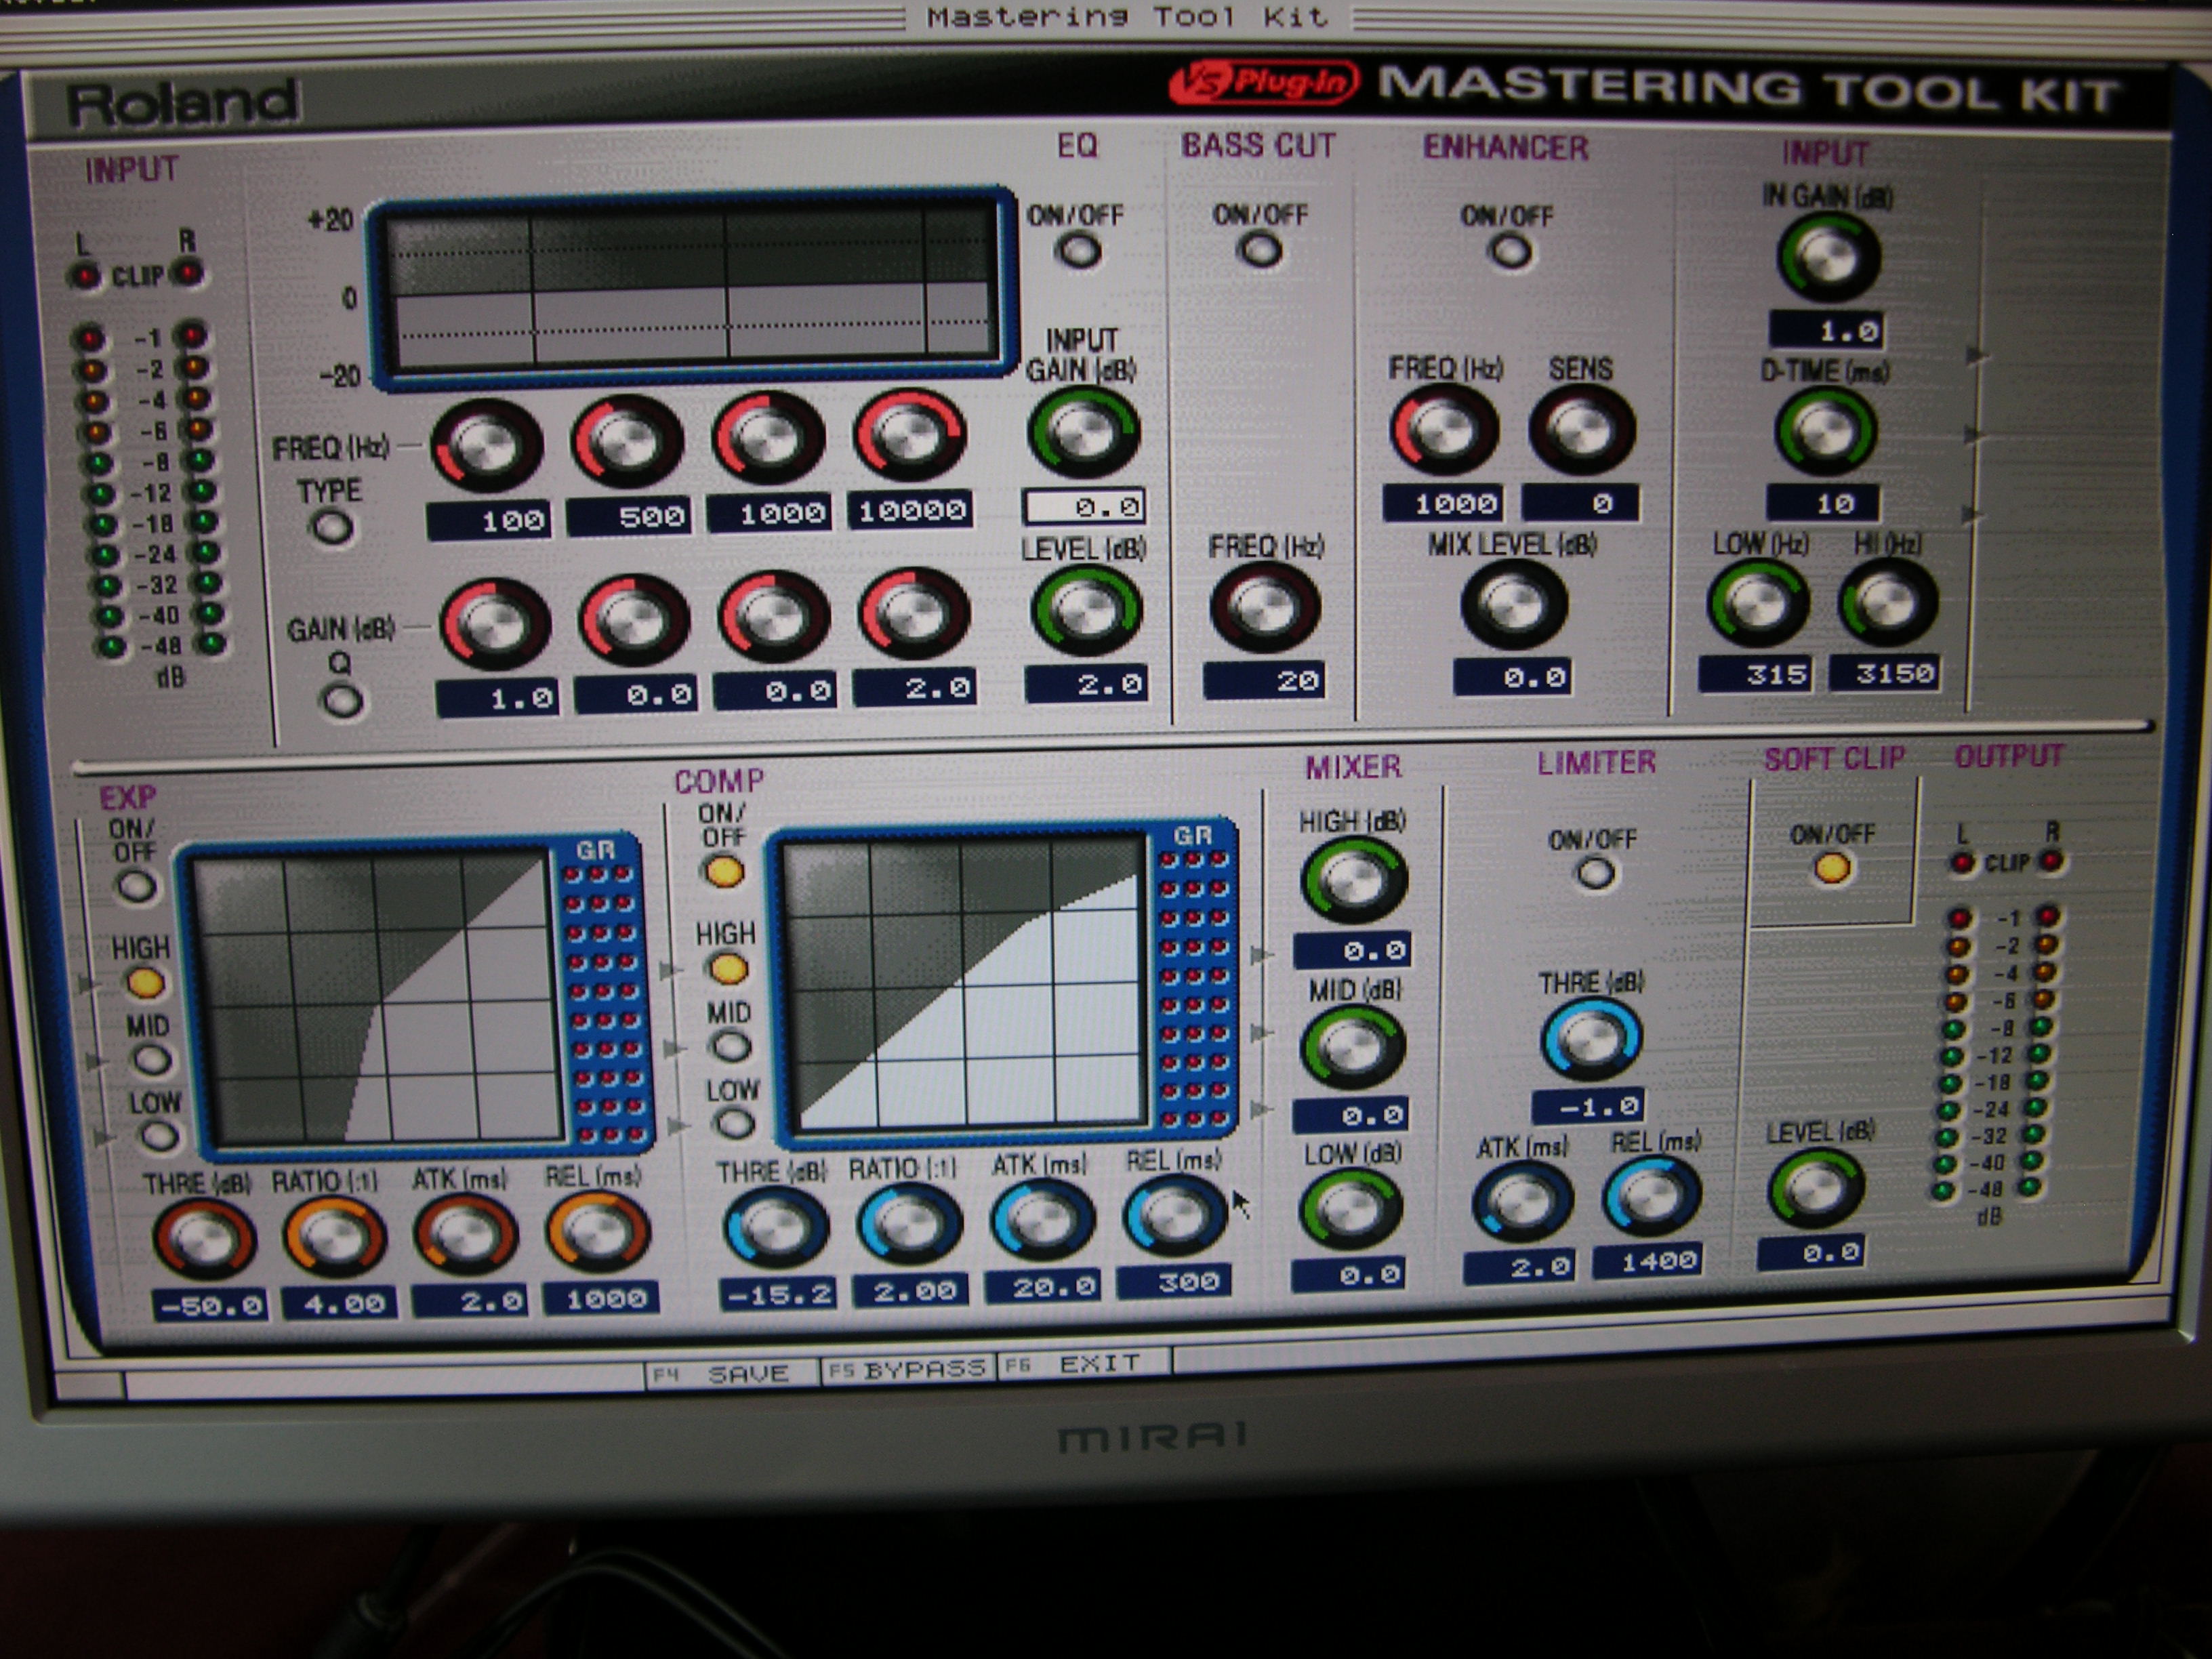Click the EQ Input Gain value field 0.0
2212x1659 pixels.
point(1083,506)
